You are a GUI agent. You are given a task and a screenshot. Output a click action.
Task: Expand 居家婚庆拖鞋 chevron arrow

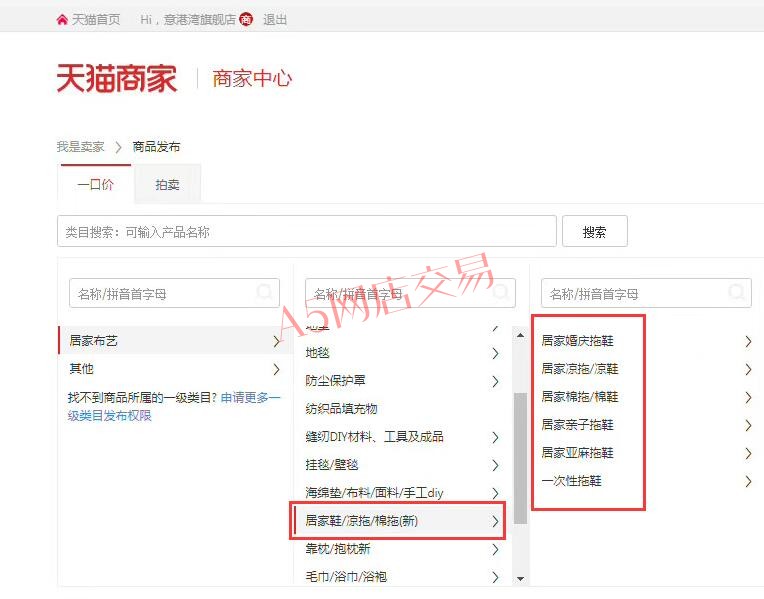(748, 341)
